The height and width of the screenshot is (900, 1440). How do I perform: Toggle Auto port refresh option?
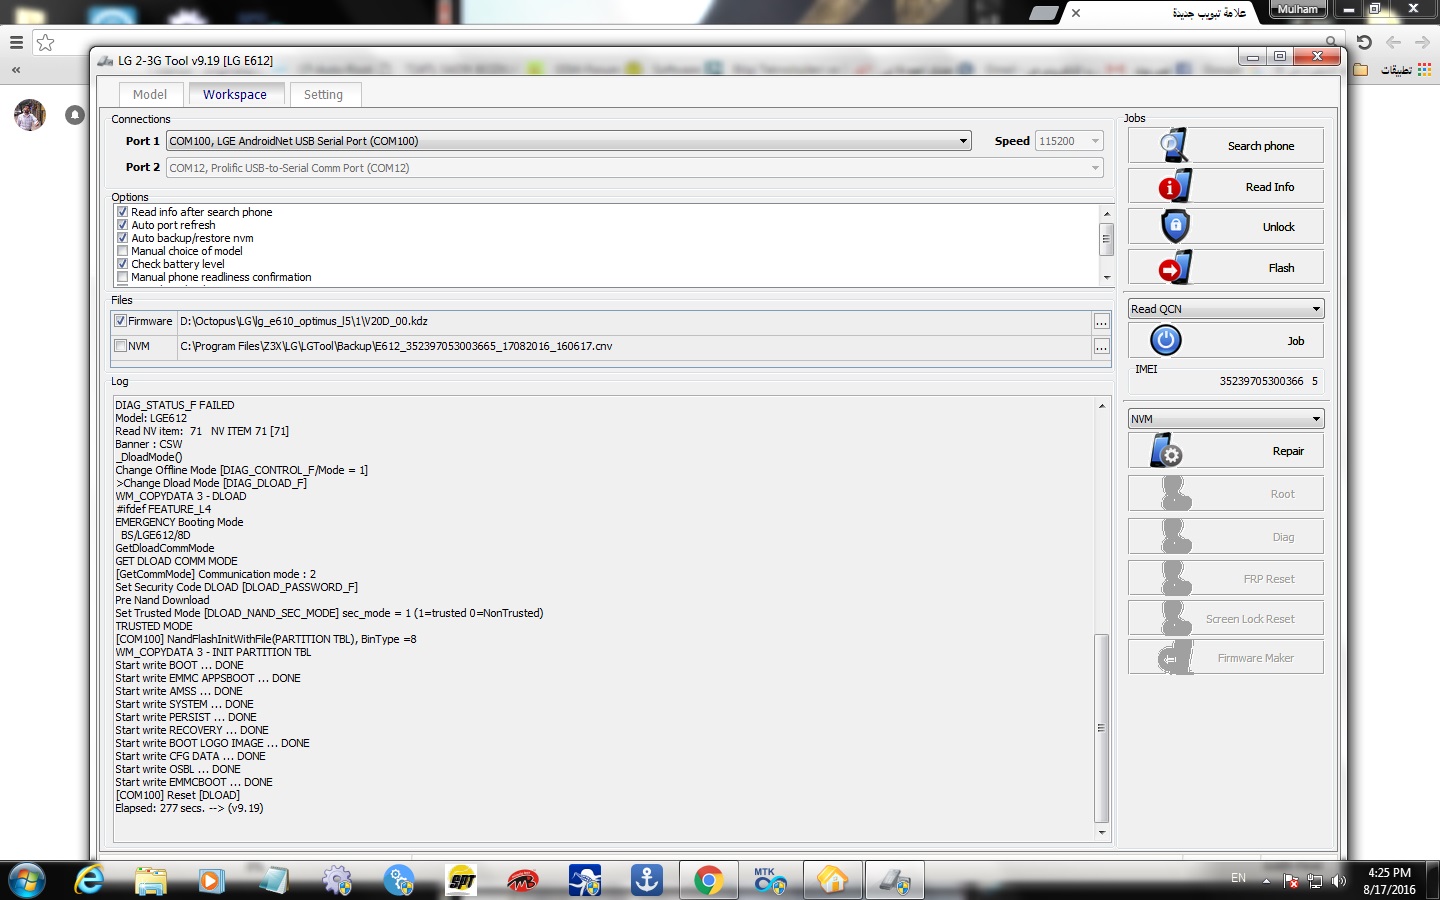pos(122,225)
